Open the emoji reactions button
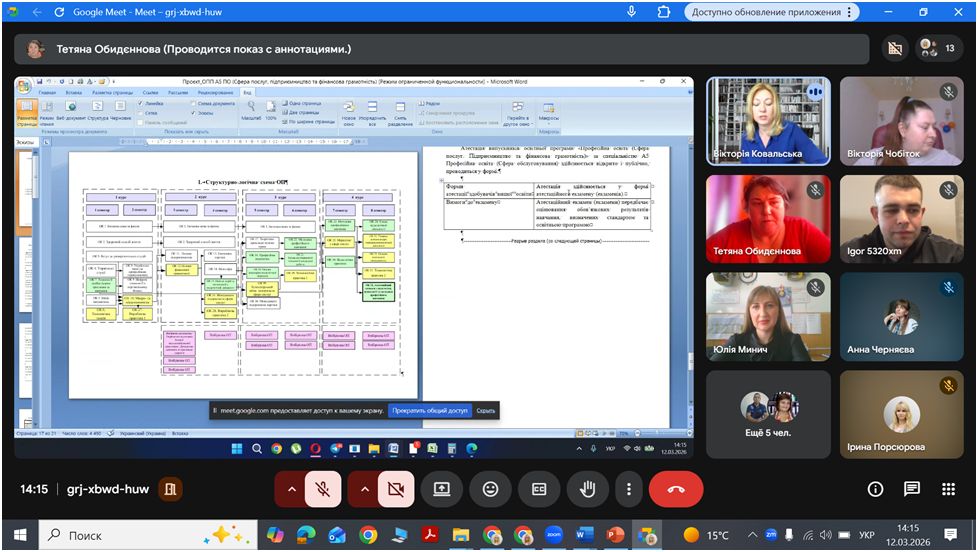Viewport: 978px width, 552px height. click(490, 489)
